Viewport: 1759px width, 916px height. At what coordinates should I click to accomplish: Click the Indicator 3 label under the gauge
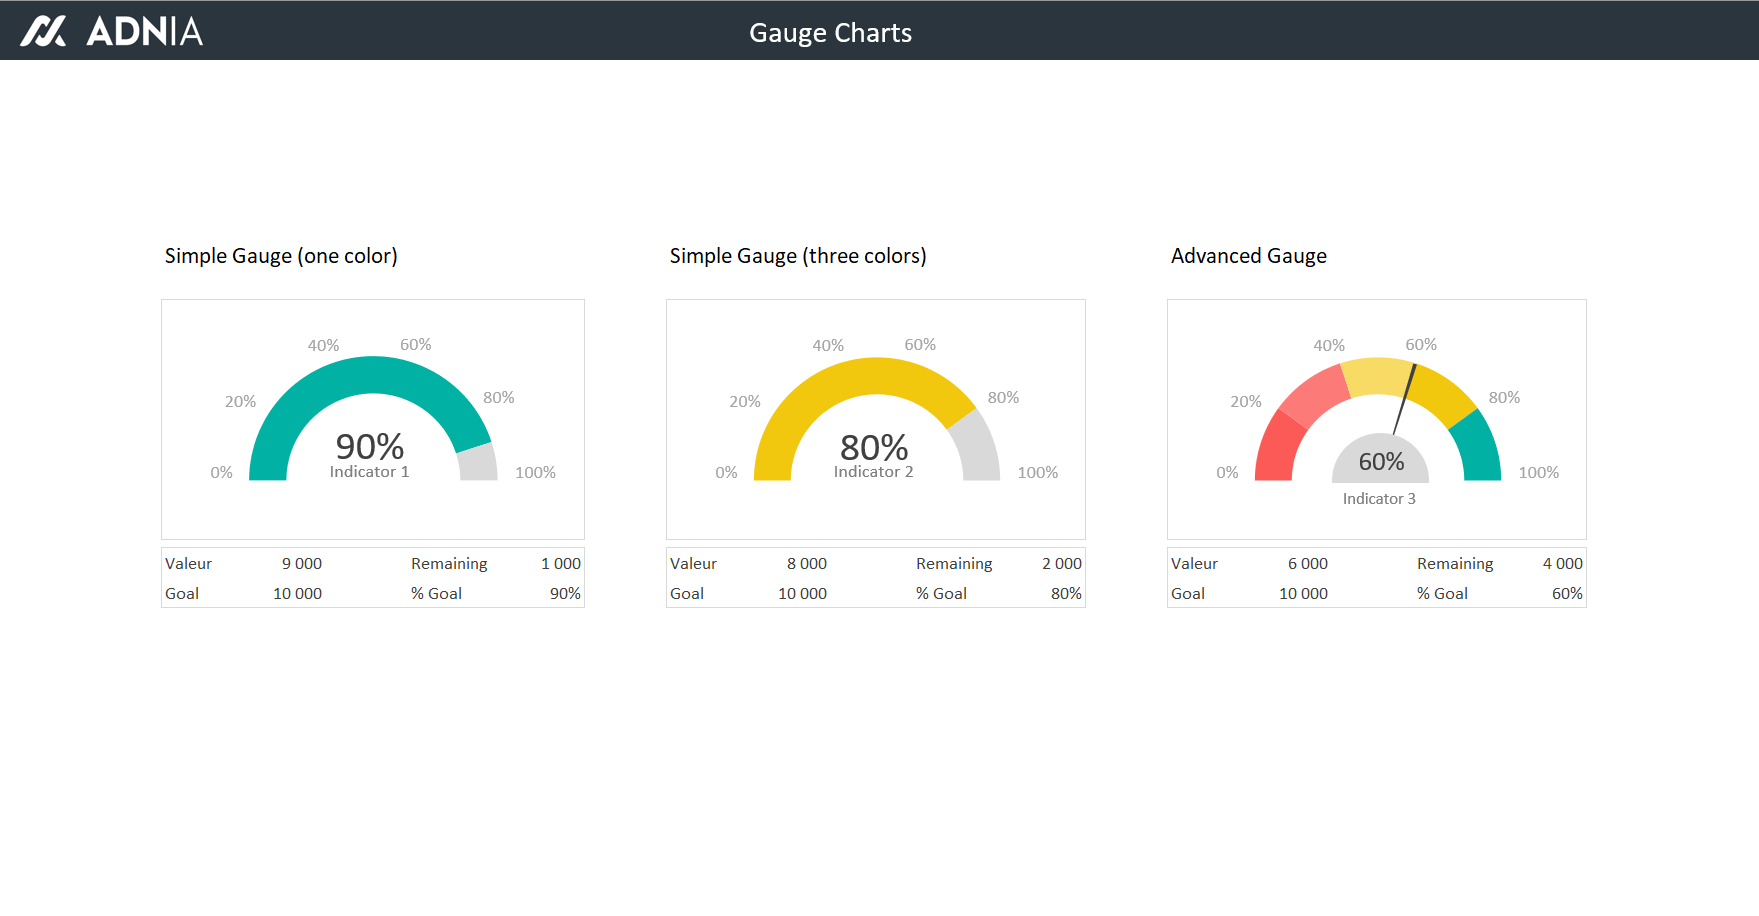[1379, 499]
